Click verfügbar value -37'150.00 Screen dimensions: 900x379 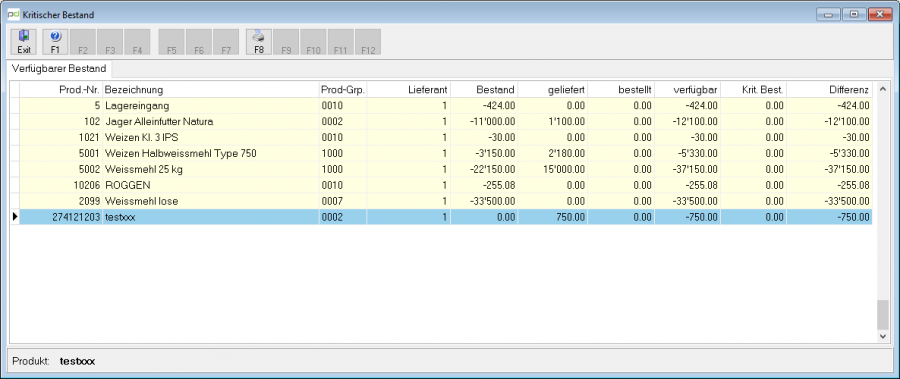(x=696, y=169)
